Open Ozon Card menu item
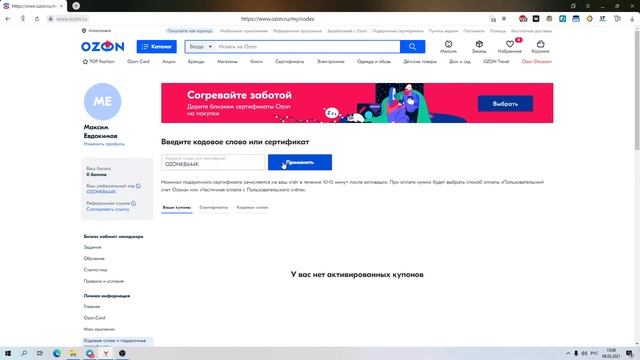The width and height of the screenshot is (640, 360). point(138,62)
